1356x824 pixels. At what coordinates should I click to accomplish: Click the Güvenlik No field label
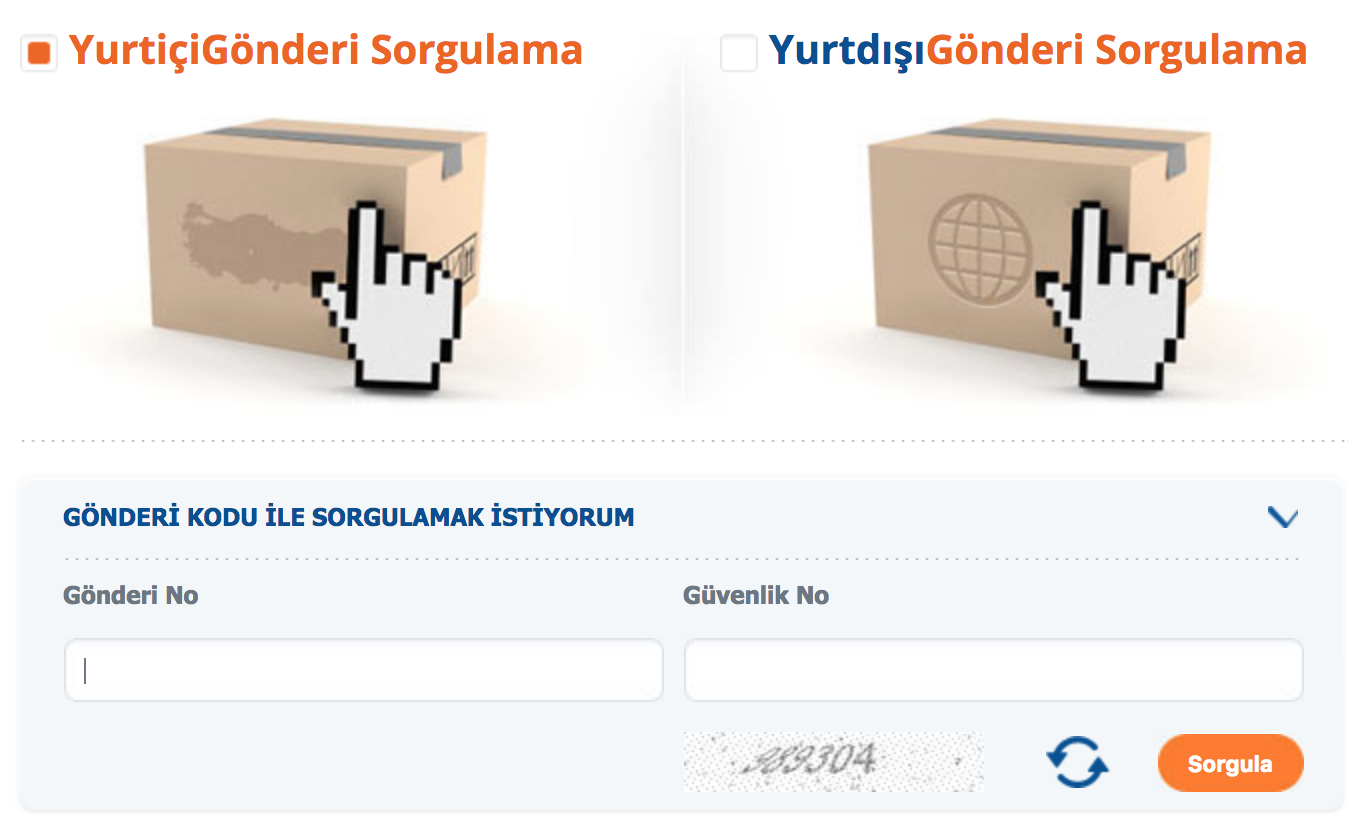point(756,595)
